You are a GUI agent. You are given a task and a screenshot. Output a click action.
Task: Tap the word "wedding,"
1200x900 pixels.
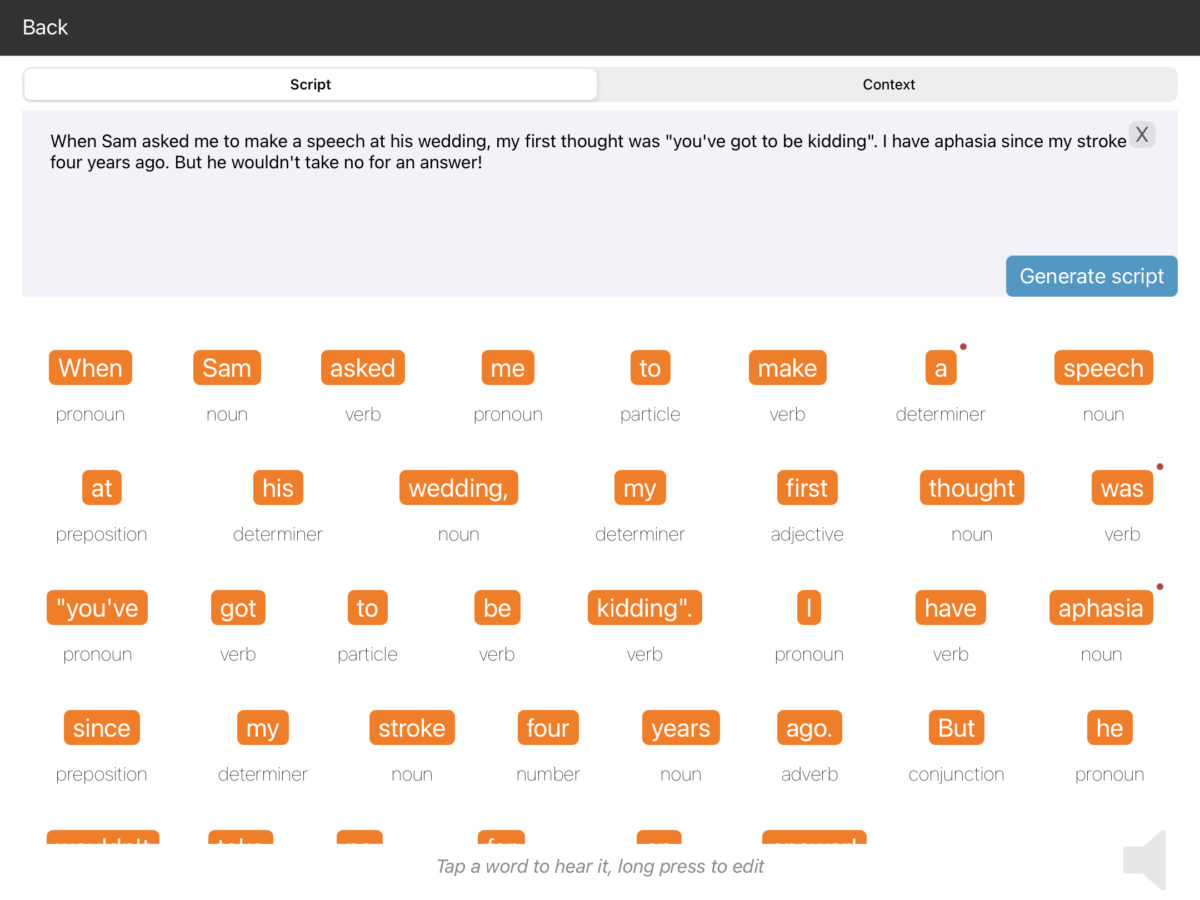tap(458, 488)
